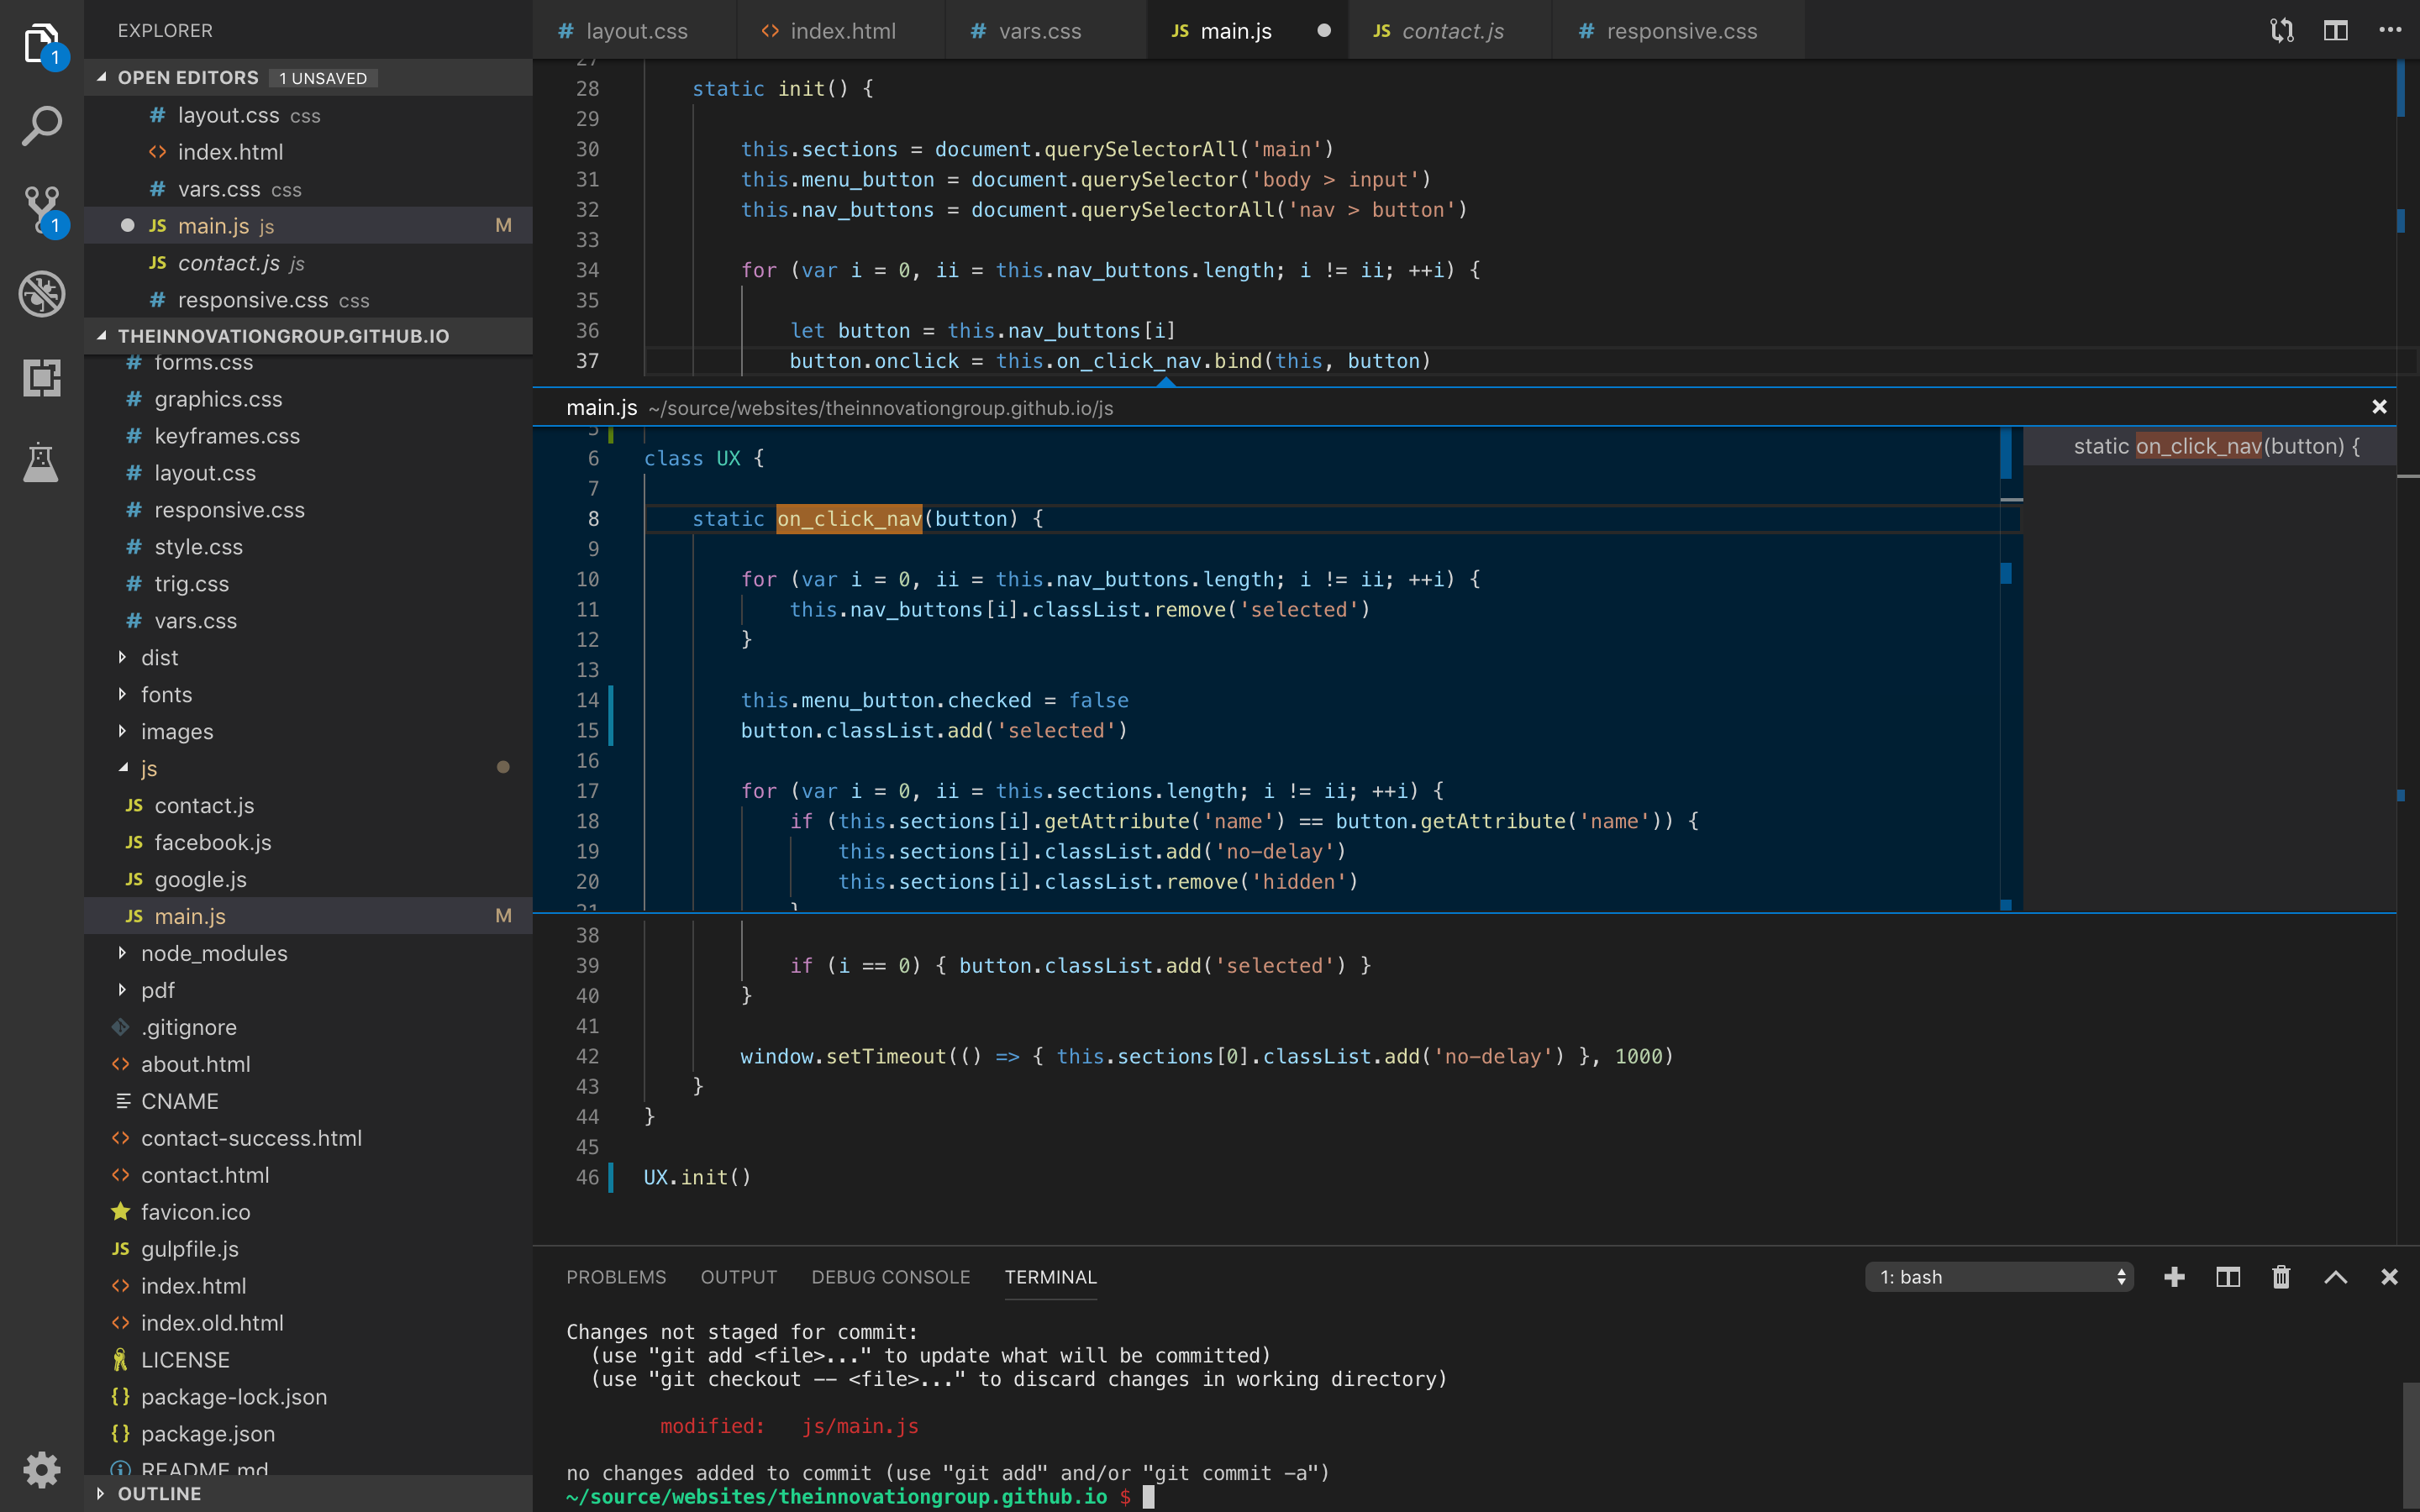Screen dimensions: 2420x1512
Task: Open the Search view in activity bar
Action: tap(42, 126)
